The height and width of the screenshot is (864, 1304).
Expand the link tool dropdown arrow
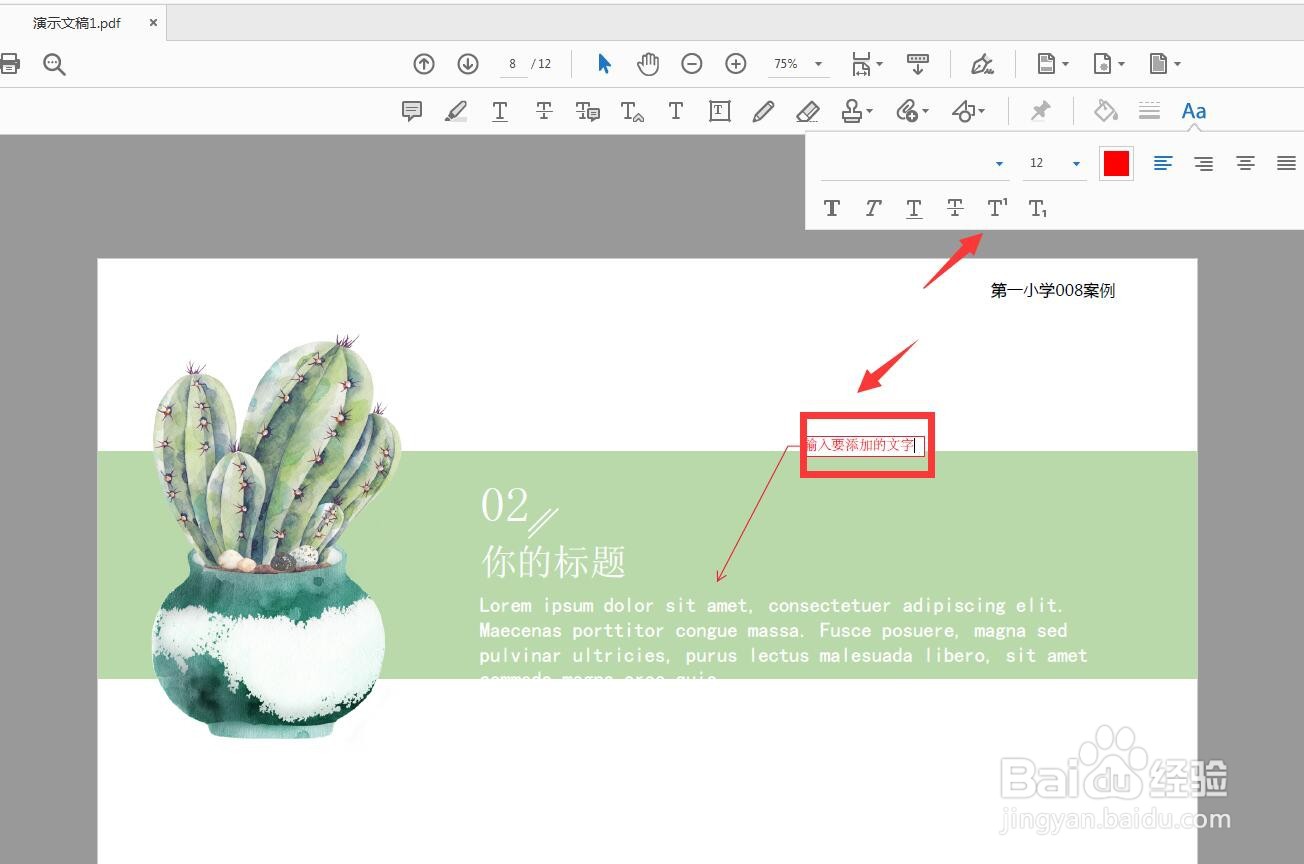point(924,111)
